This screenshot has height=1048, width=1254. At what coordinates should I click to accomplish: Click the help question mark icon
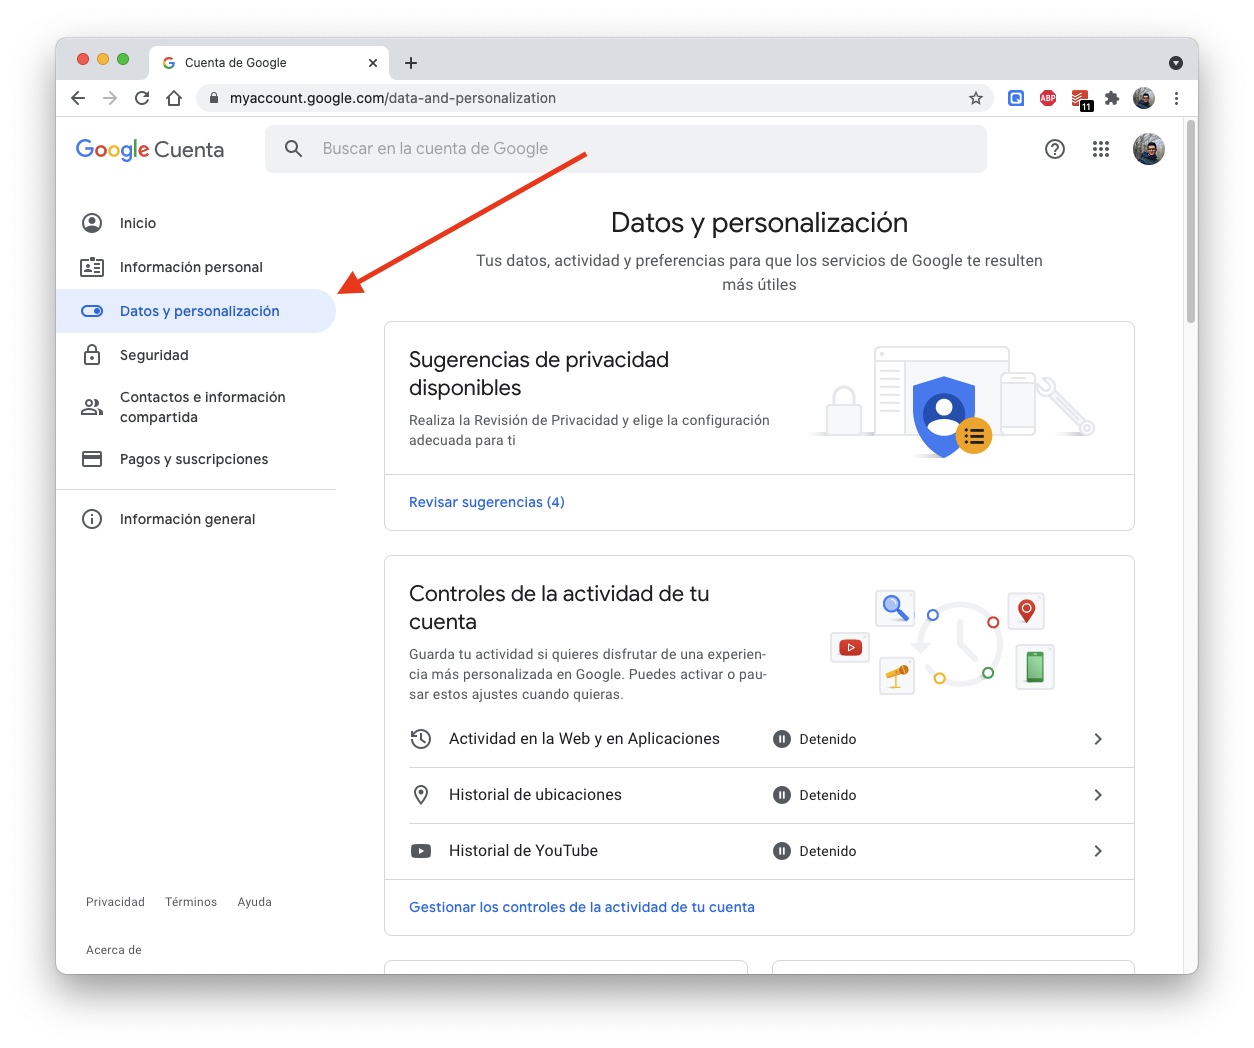click(1054, 149)
